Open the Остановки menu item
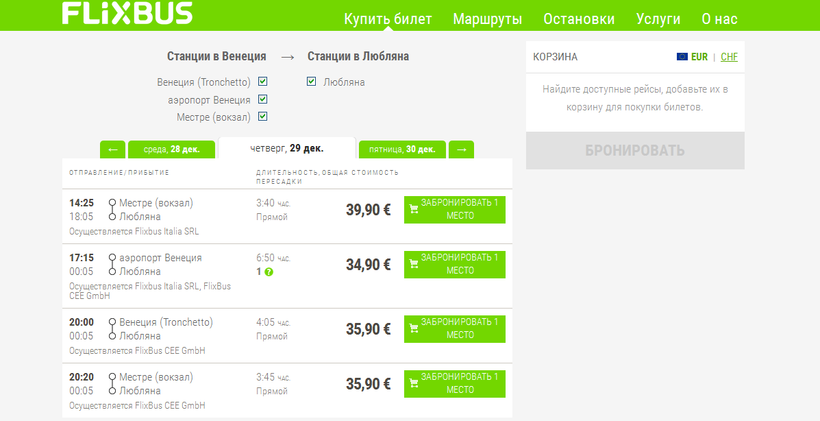 click(579, 18)
